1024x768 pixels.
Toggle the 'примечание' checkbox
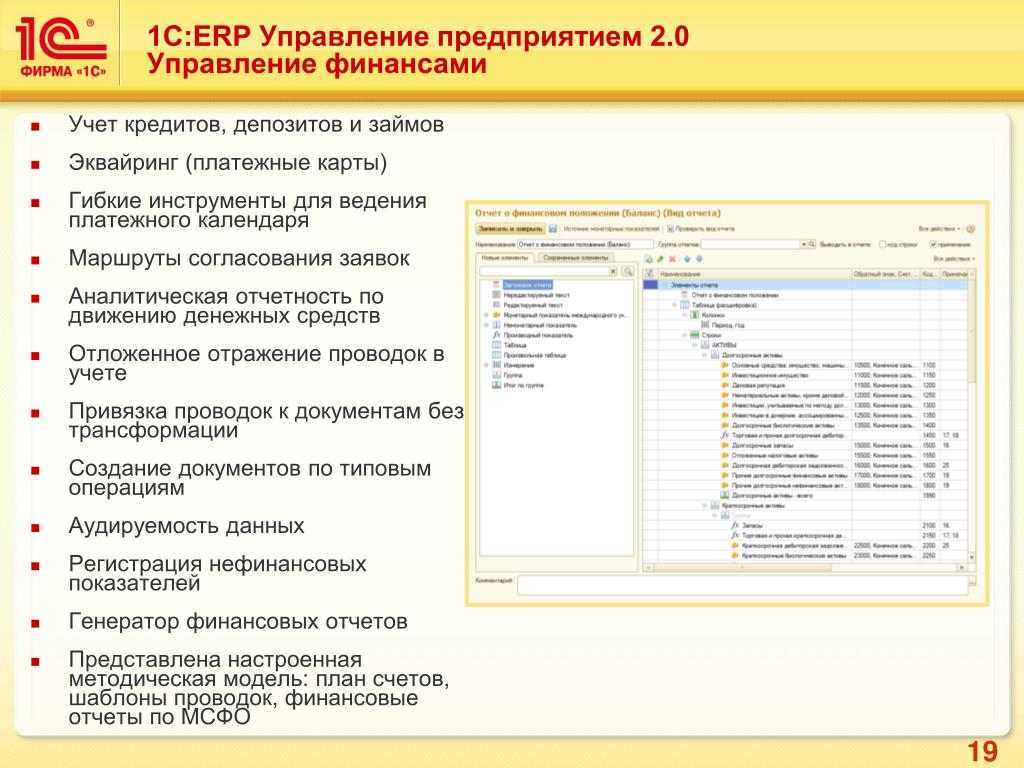pyautogui.click(x=933, y=244)
